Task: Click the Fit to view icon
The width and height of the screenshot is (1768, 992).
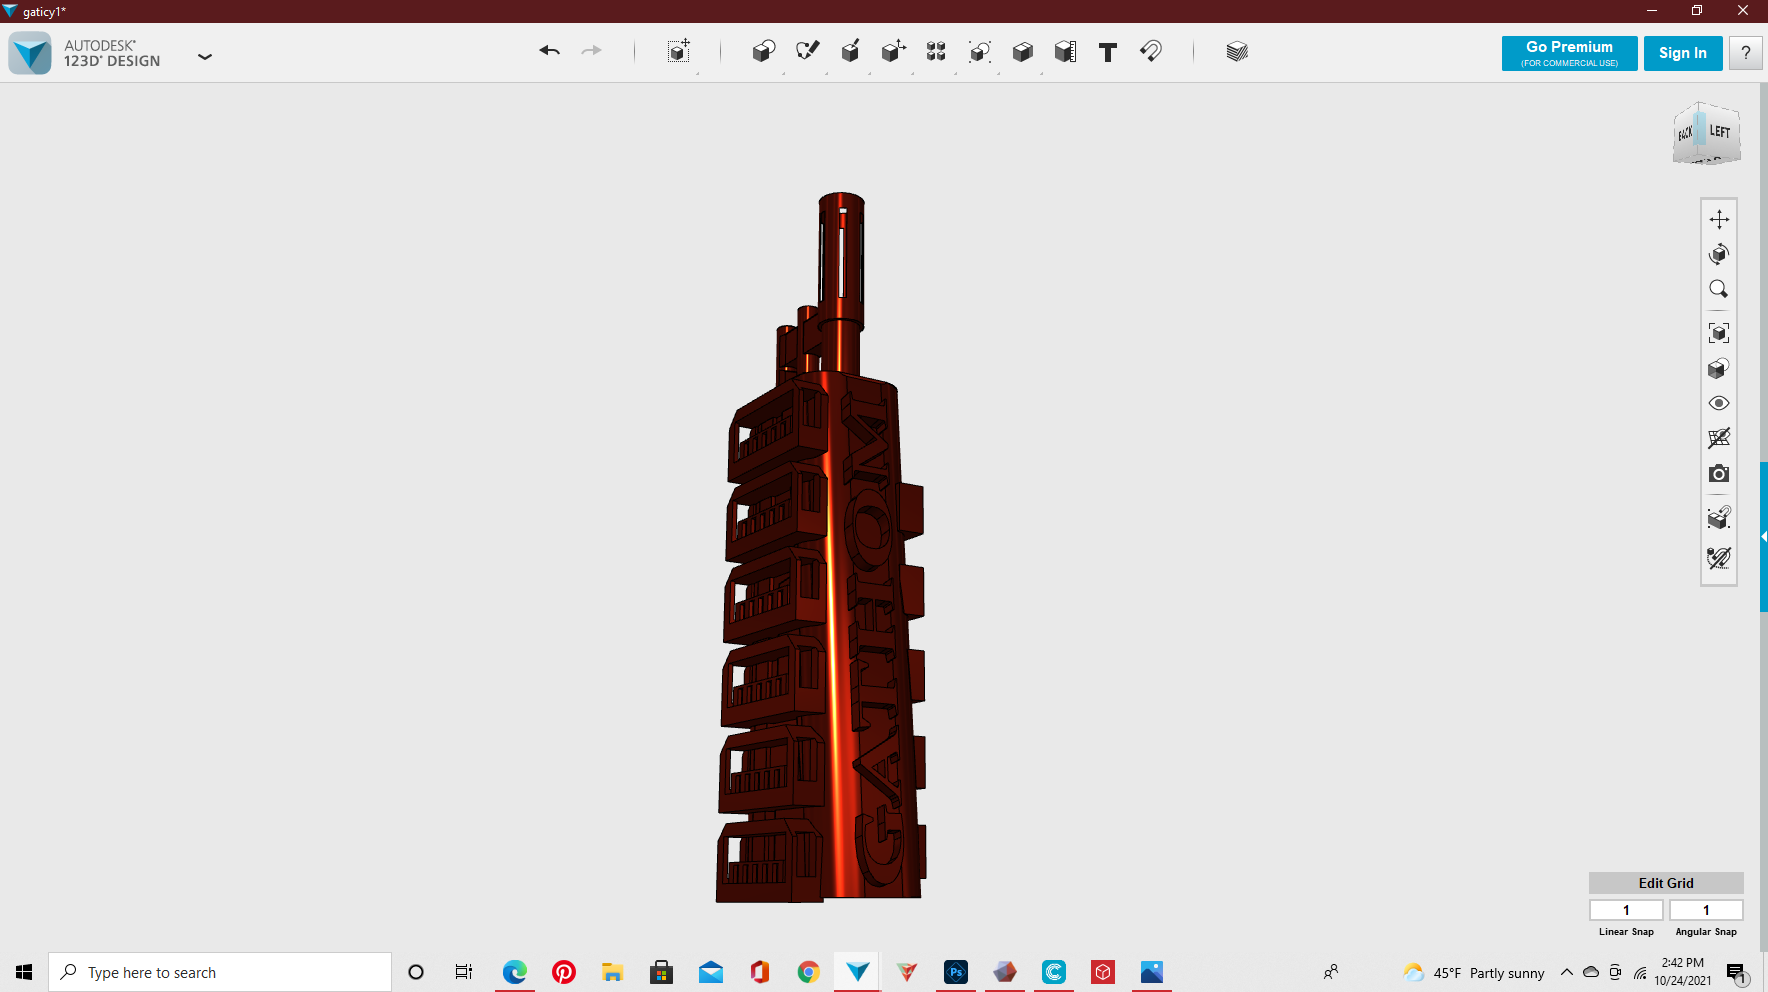Action: tap(1719, 333)
